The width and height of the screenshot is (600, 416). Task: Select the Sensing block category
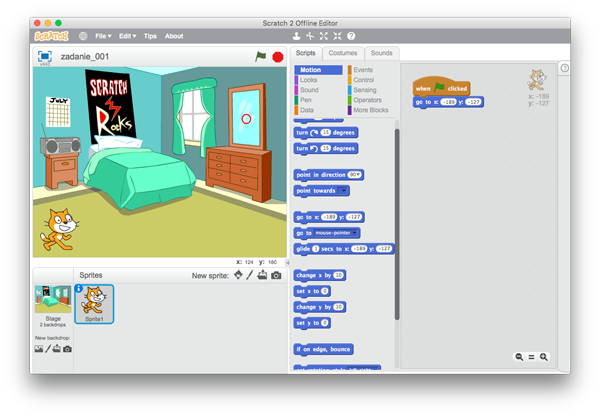pos(365,90)
